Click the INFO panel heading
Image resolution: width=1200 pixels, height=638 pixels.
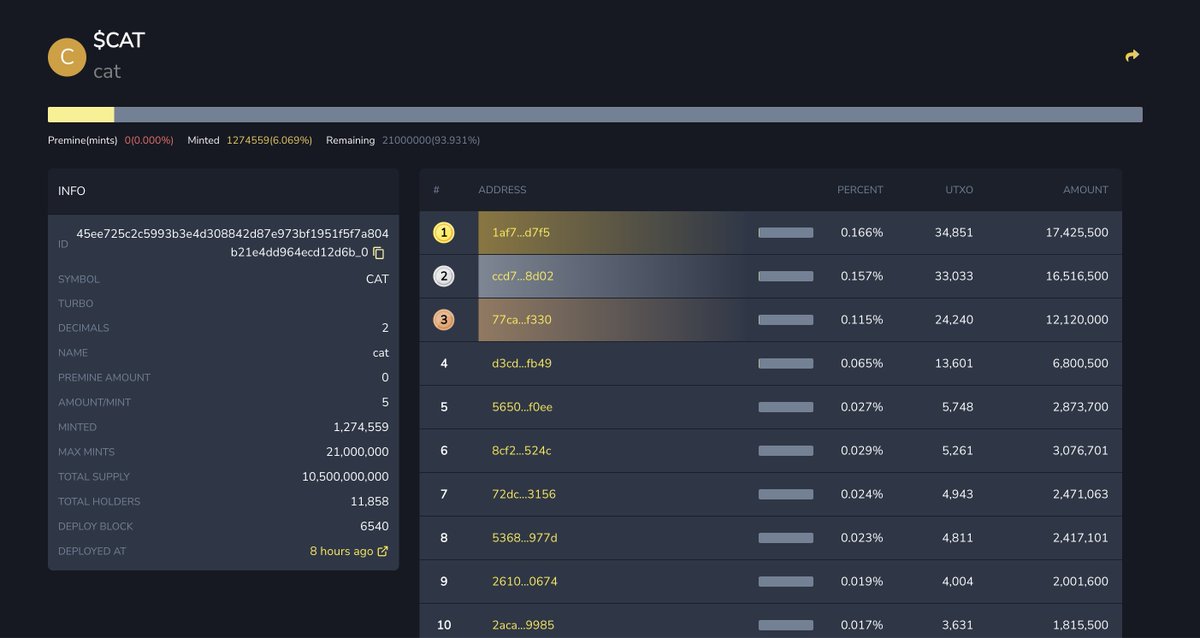point(72,191)
